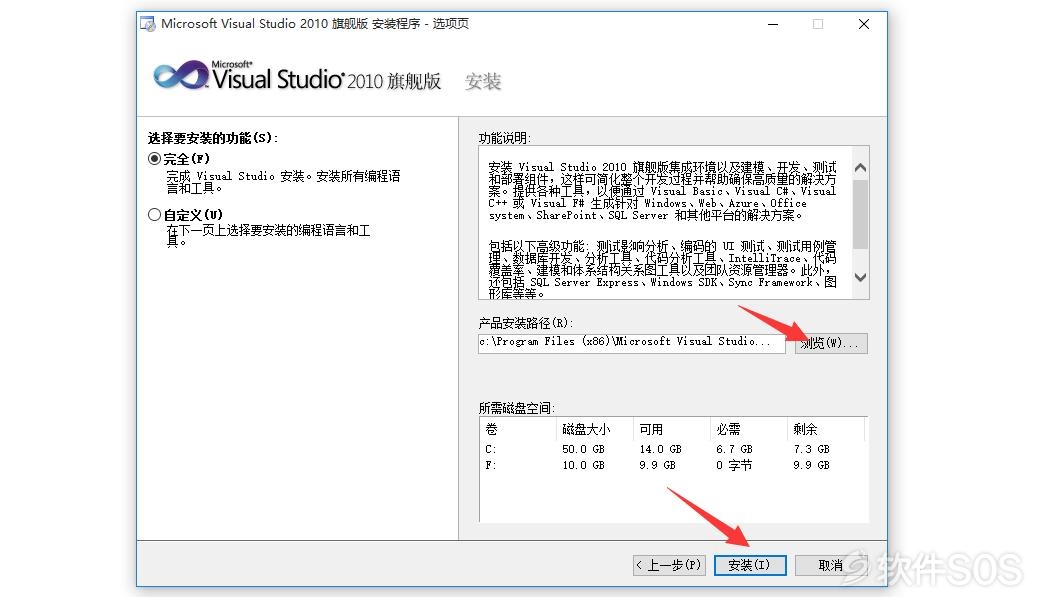
Task: Click the installer icon in title bar
Action: 148,24
